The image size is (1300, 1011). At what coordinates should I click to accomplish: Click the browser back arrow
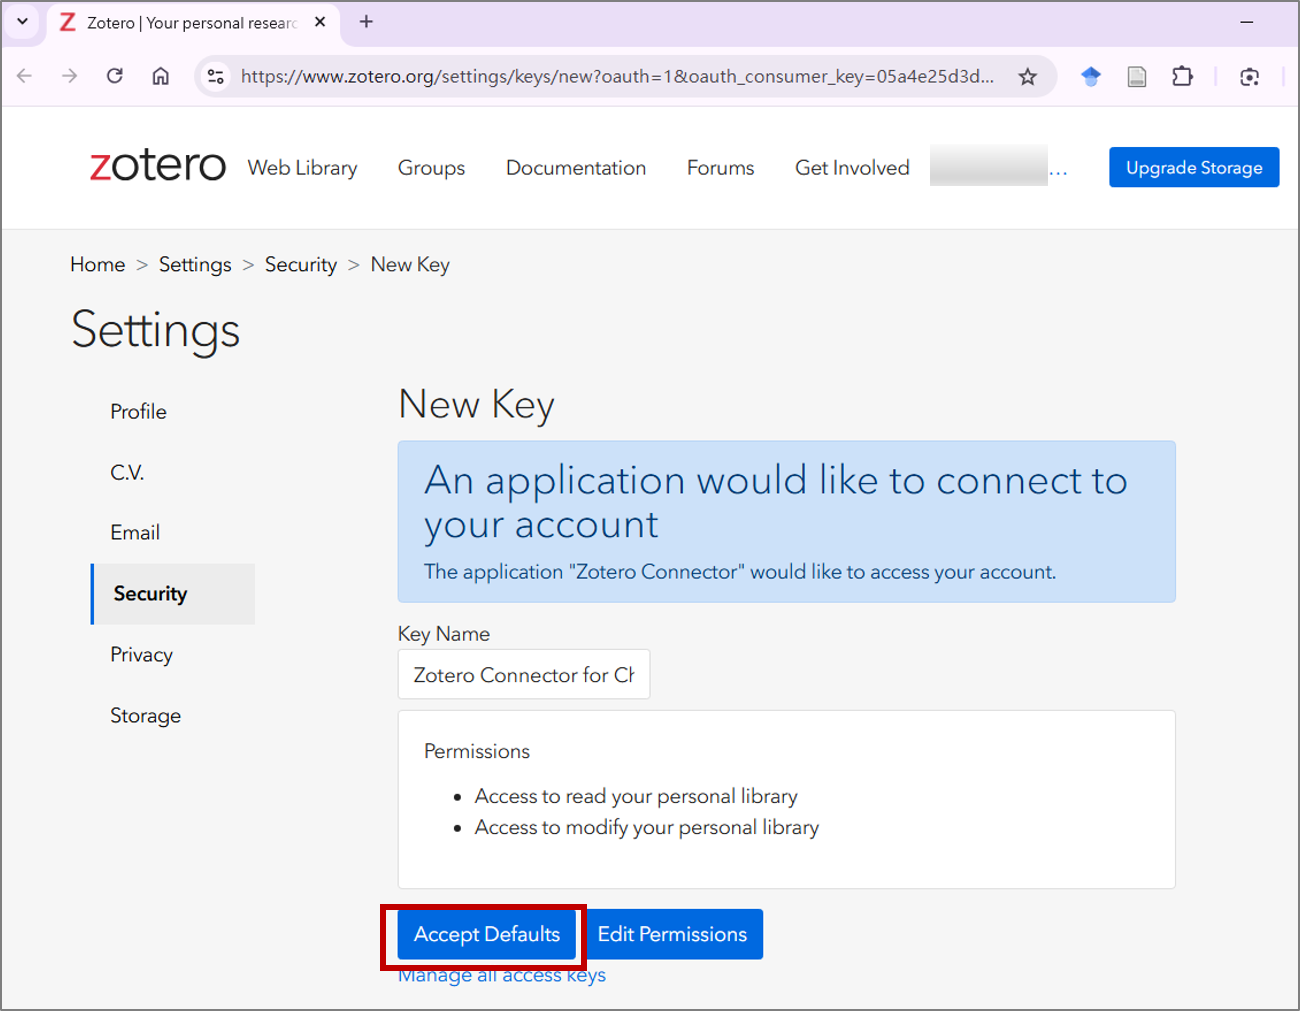coord(25,76)
